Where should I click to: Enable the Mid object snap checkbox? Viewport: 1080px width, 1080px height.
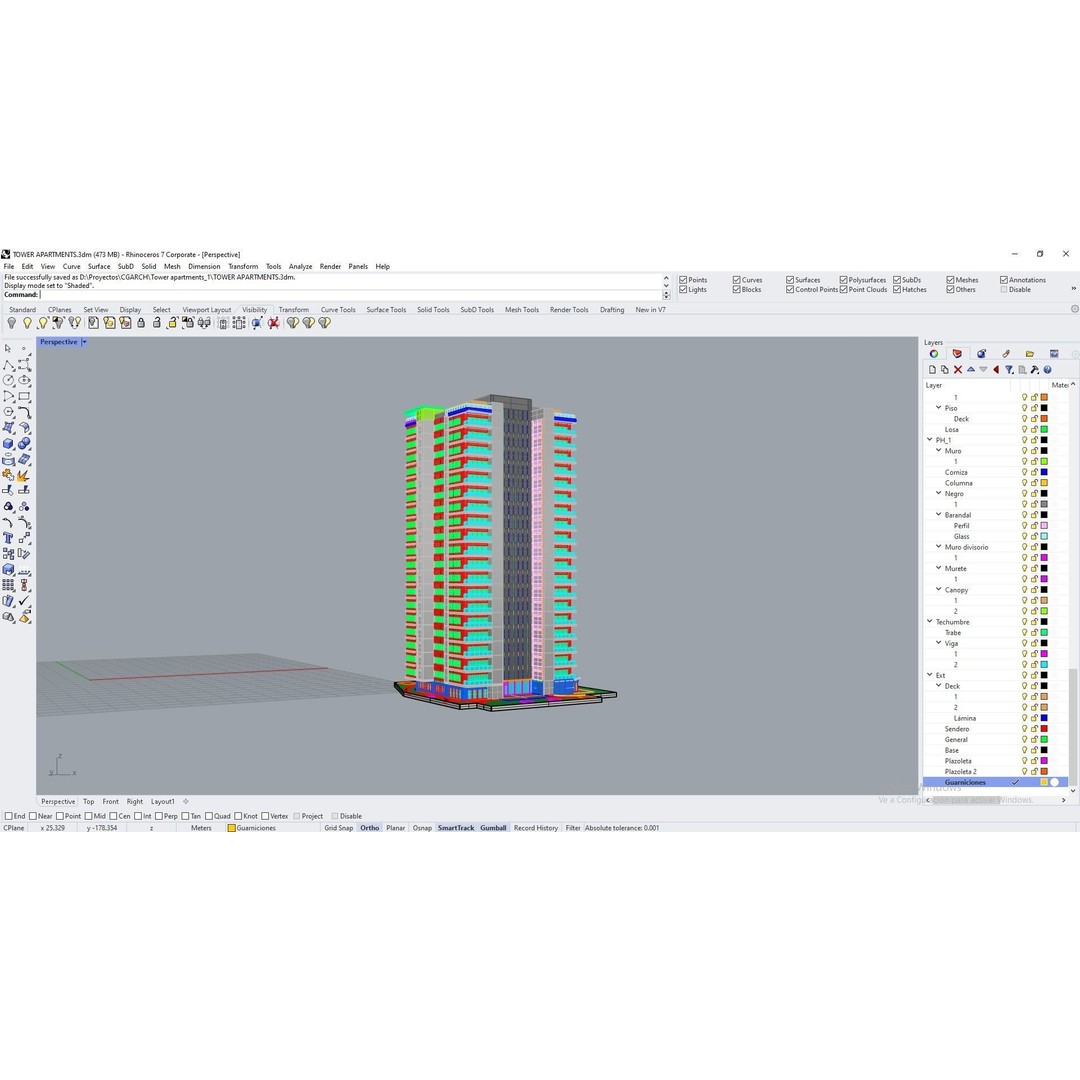[x=88, y=816]
